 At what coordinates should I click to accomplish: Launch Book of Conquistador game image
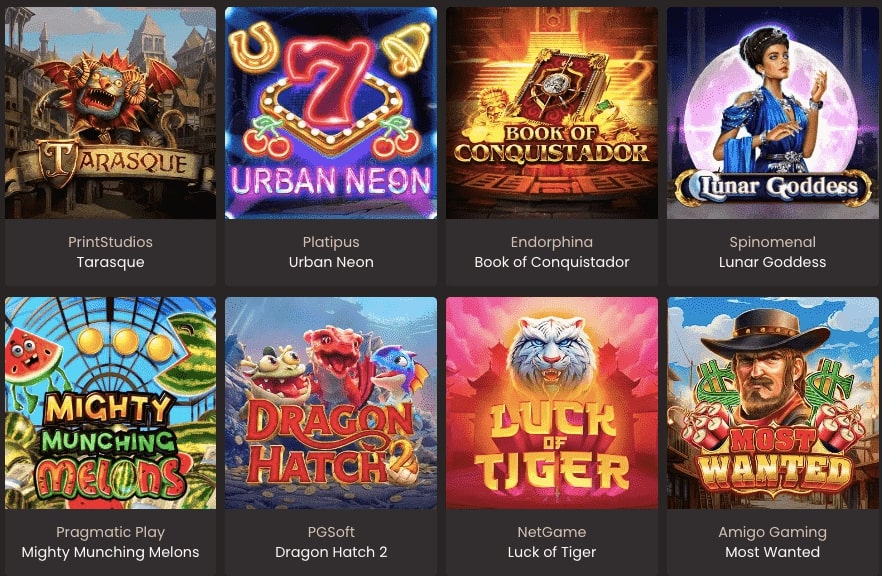pyautogui.click(x=552, y=112)
